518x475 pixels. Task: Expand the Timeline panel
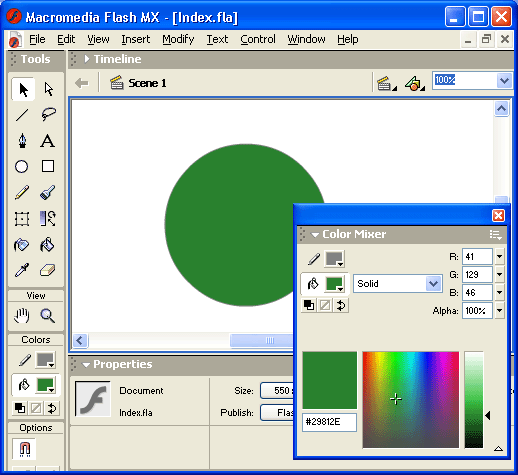point(87,59)
